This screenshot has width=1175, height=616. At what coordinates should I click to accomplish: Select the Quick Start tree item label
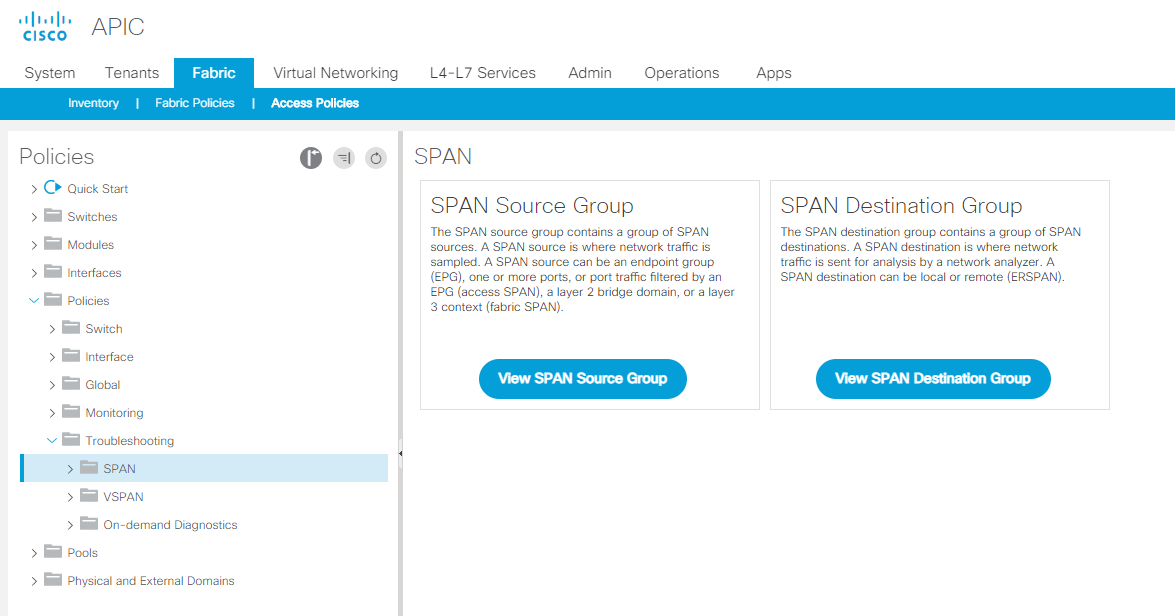tap(97, 189)
